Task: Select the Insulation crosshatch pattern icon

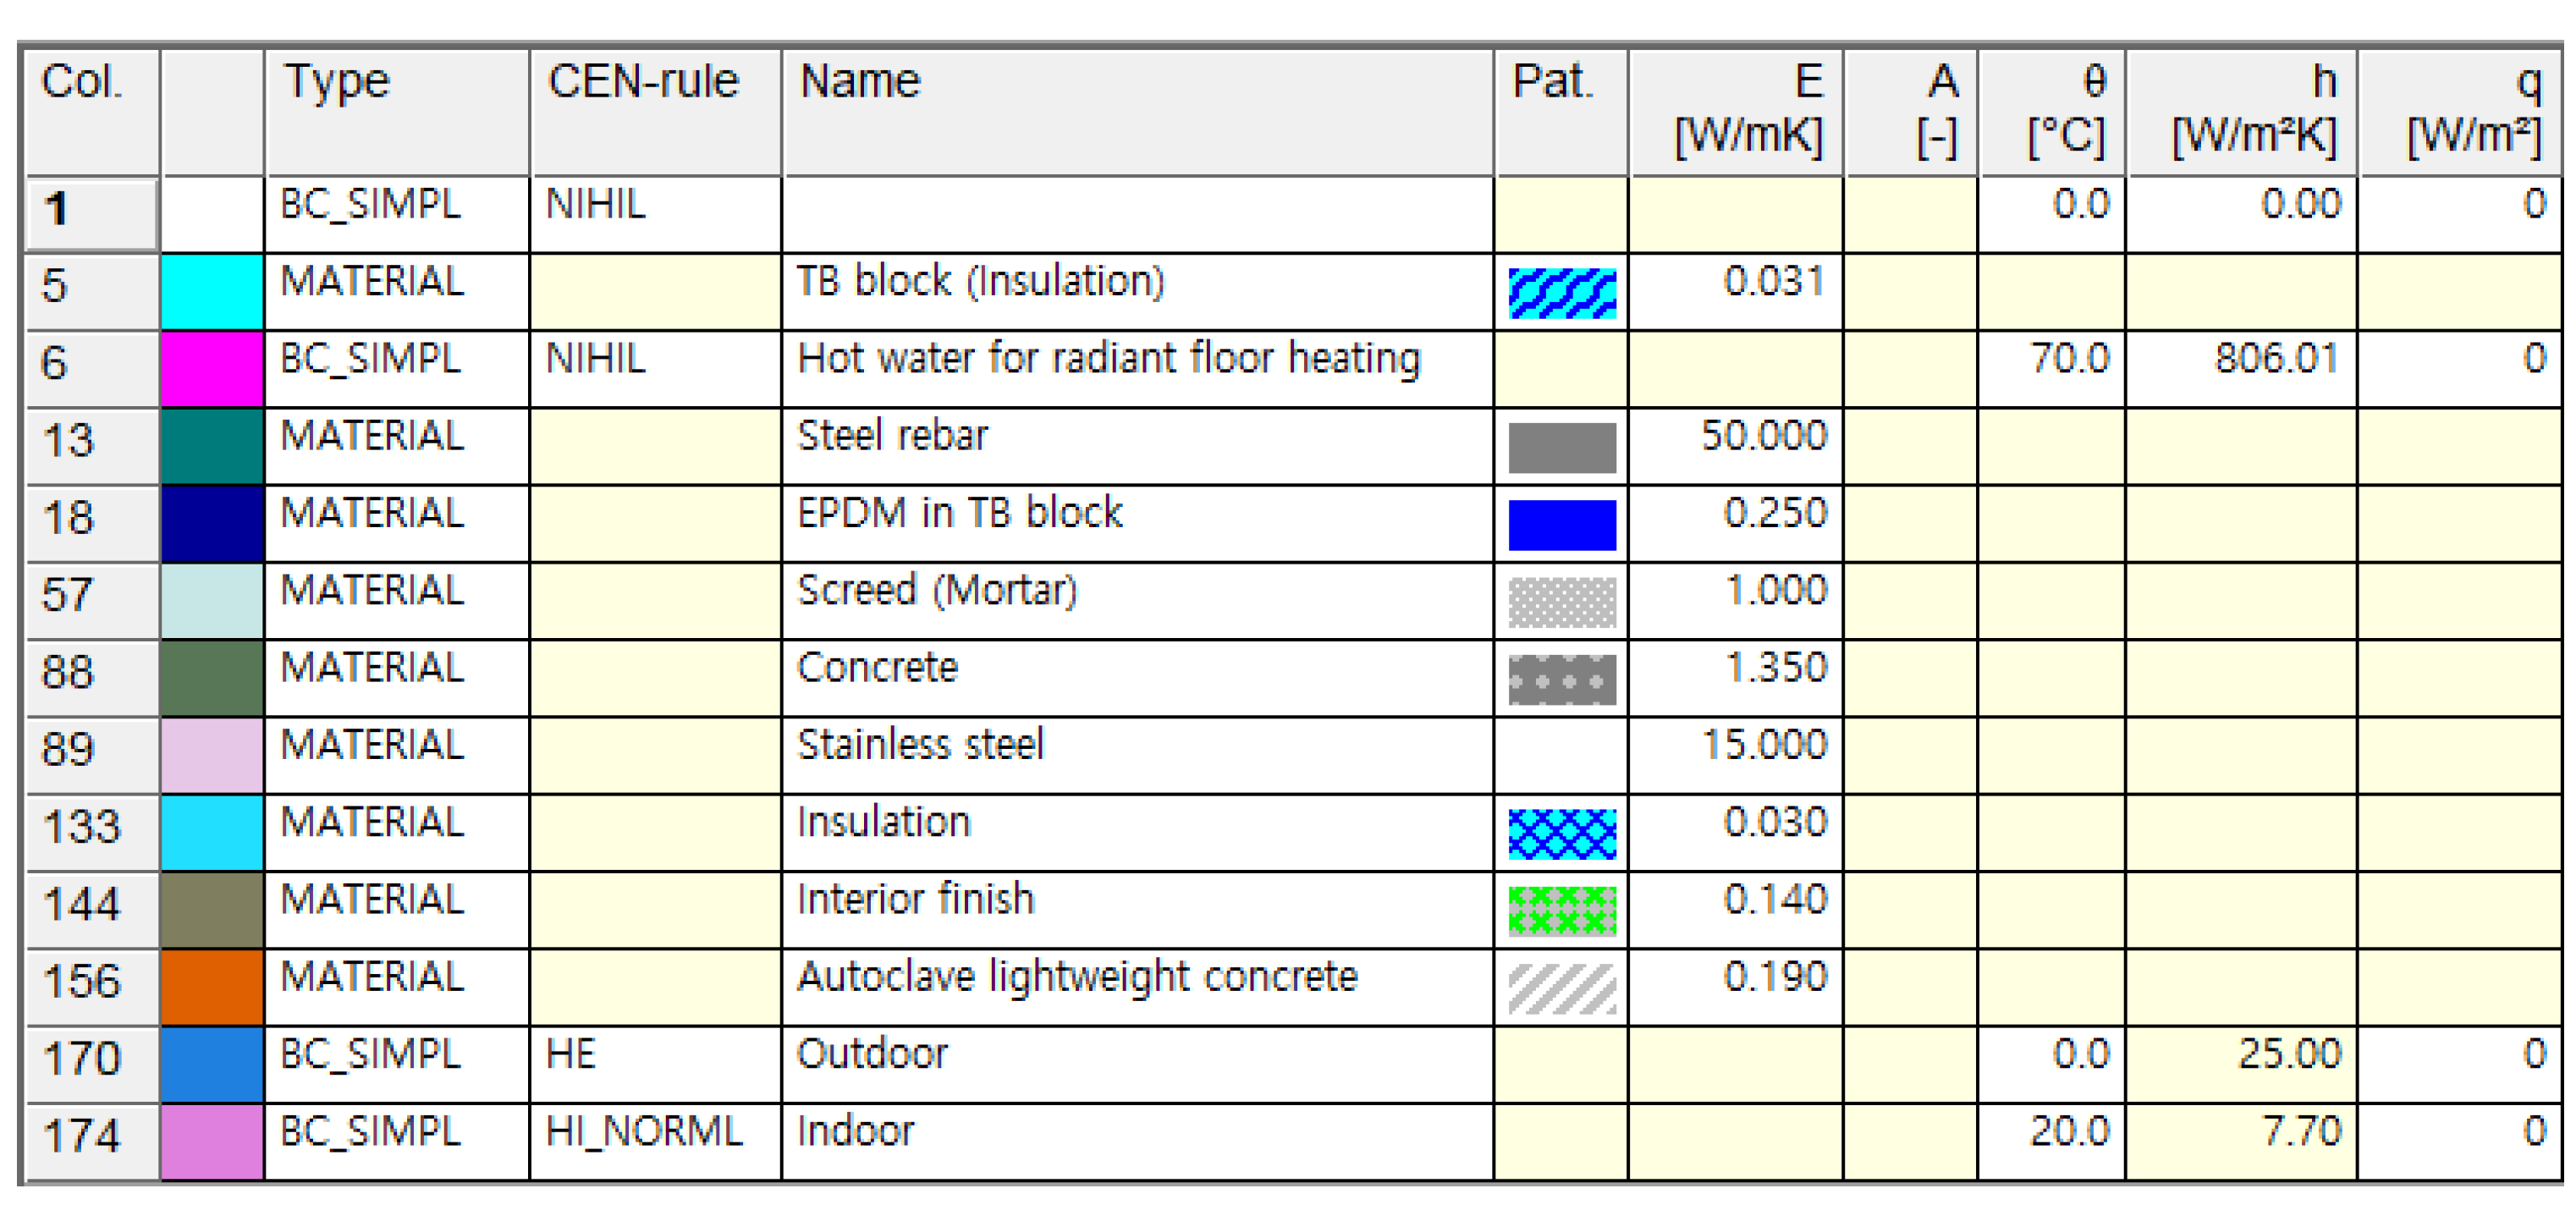Action: click(x=1561, y=833)
